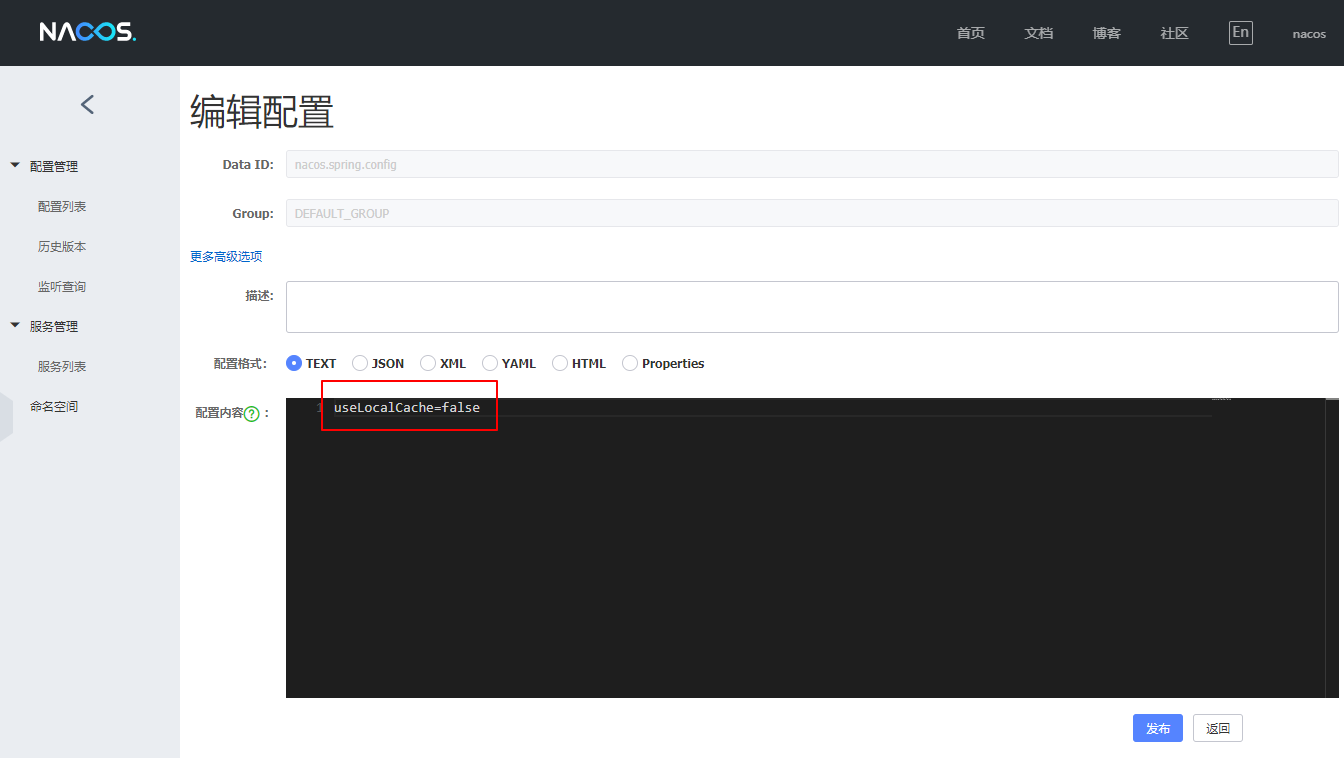The height and width of the screenshot is (758, 1344).
Task: Select the Properties format radio button
Action: coord(630,363)
